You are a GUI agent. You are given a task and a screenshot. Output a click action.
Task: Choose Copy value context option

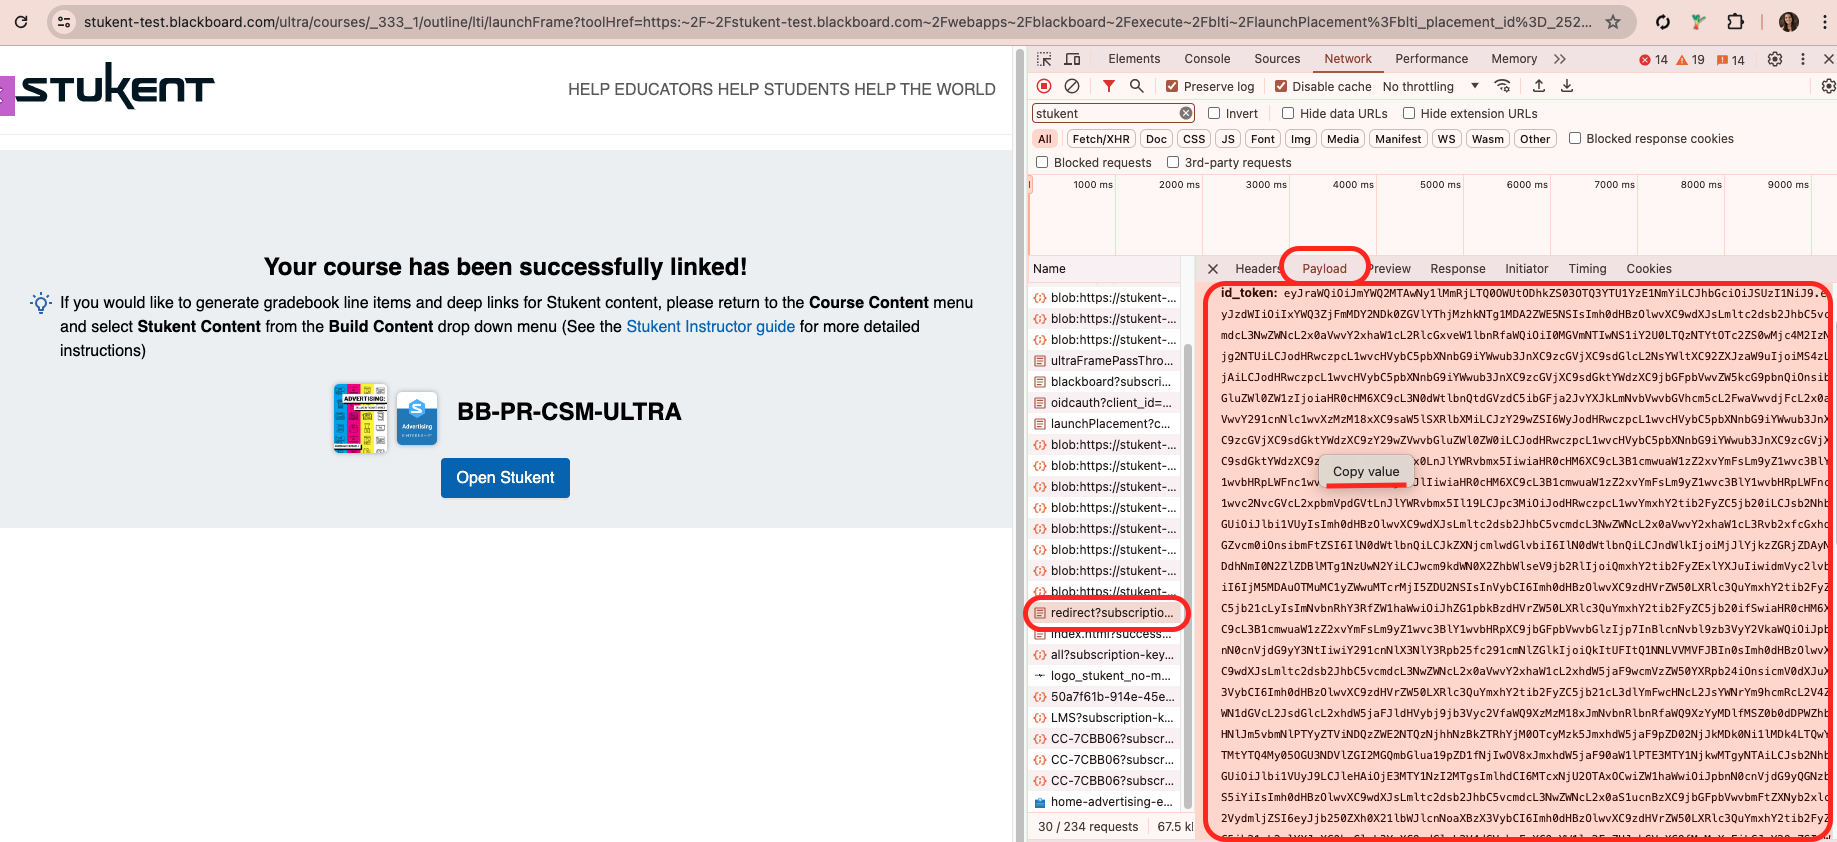click(x=1366, y=471)
